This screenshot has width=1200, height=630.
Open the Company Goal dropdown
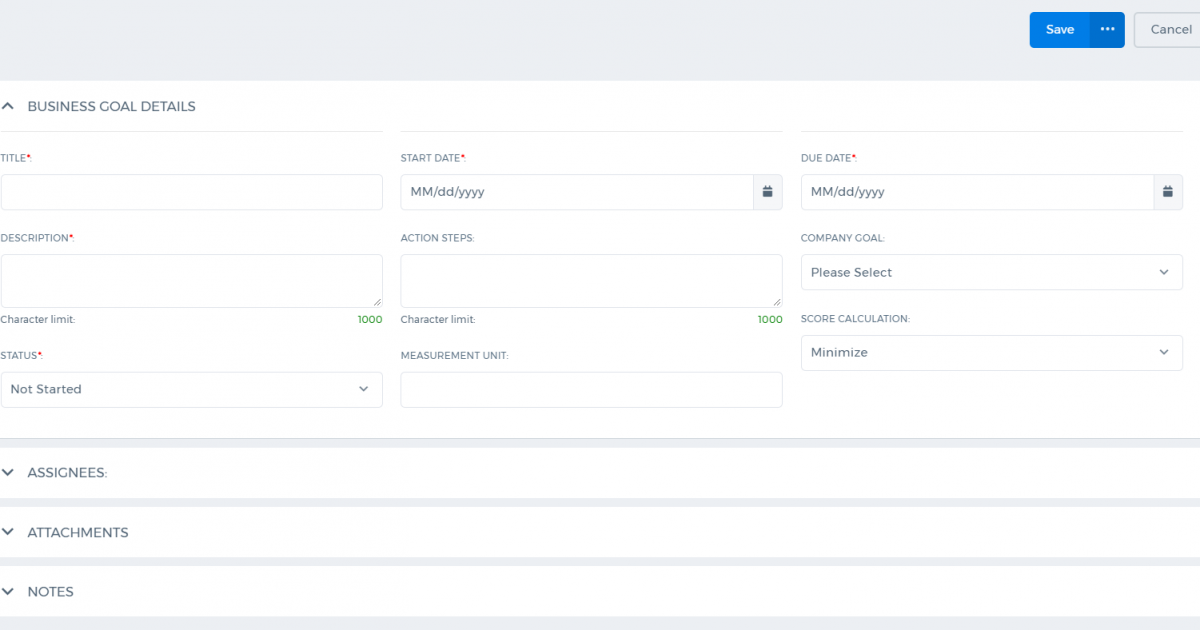click(992, 272)
